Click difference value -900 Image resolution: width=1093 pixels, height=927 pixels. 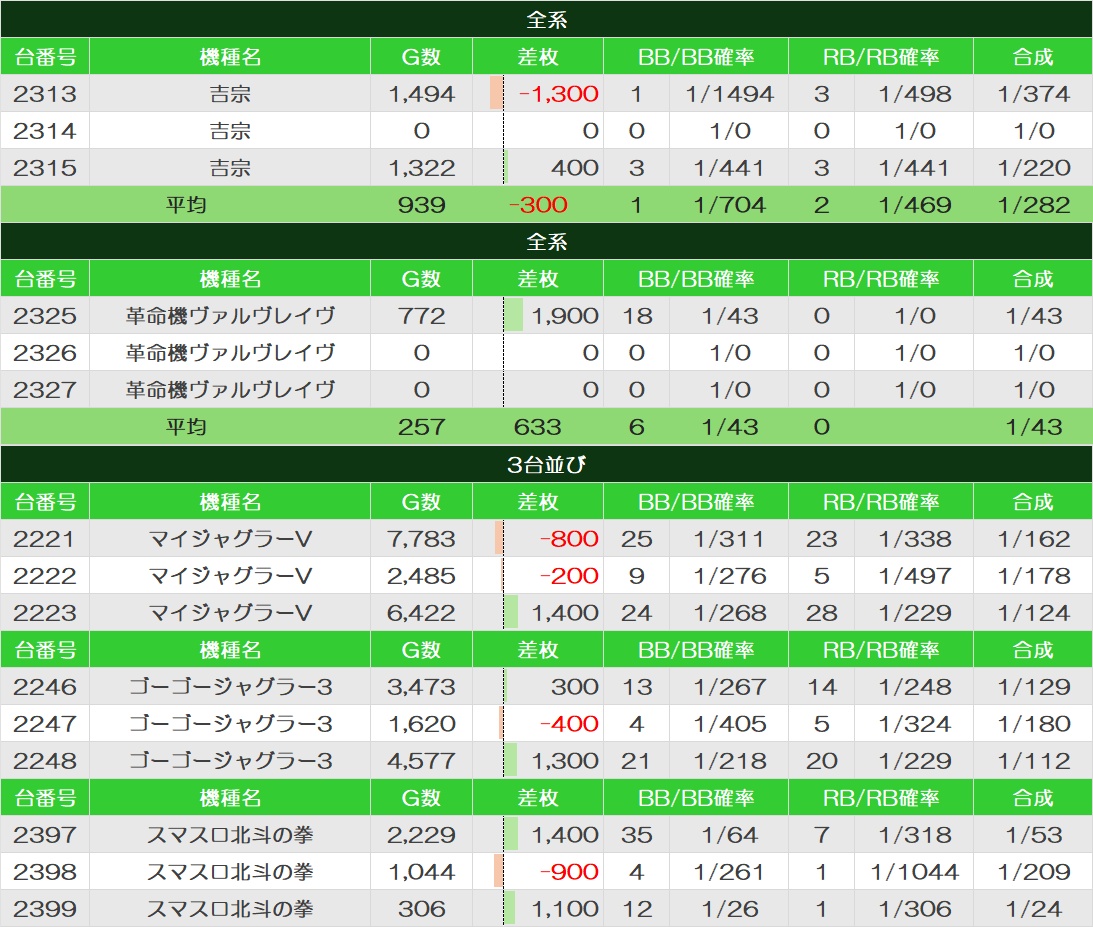coord(569,871)
